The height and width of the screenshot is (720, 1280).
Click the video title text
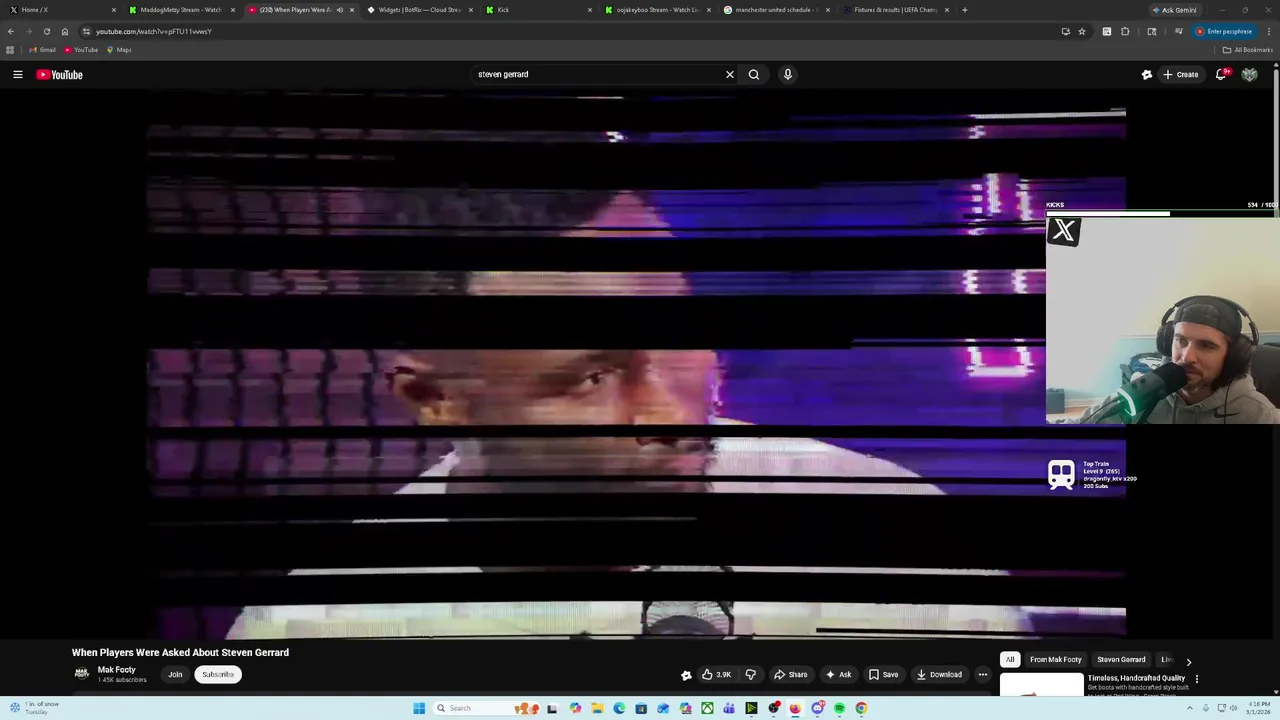pos(180,652)
